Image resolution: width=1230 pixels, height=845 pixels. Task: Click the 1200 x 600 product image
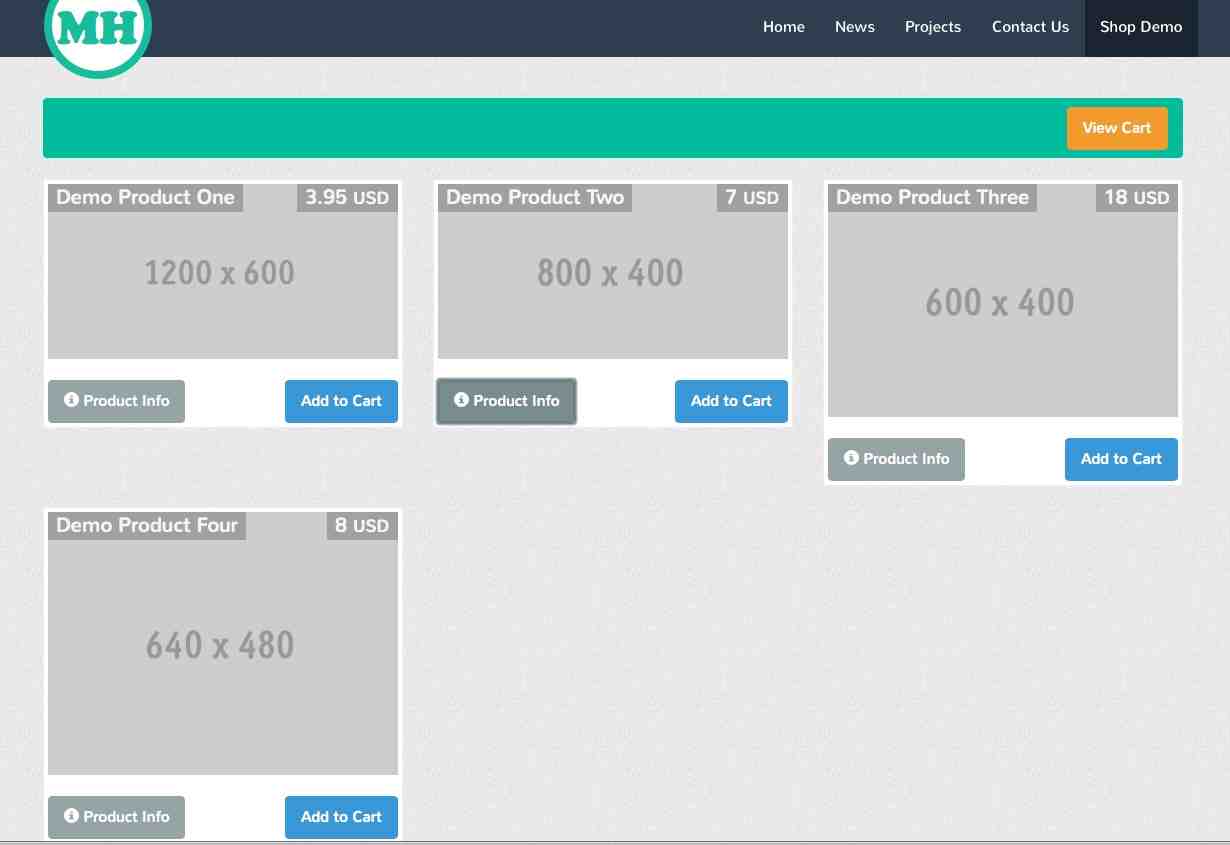(x=222, y=285)
